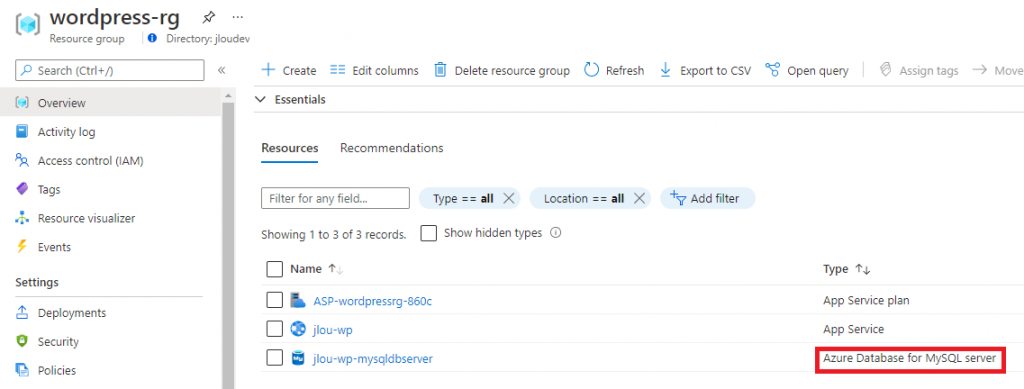Enable Show hidden types checkbox
The width and height of the screenshot is (1024, 389).
428,233
